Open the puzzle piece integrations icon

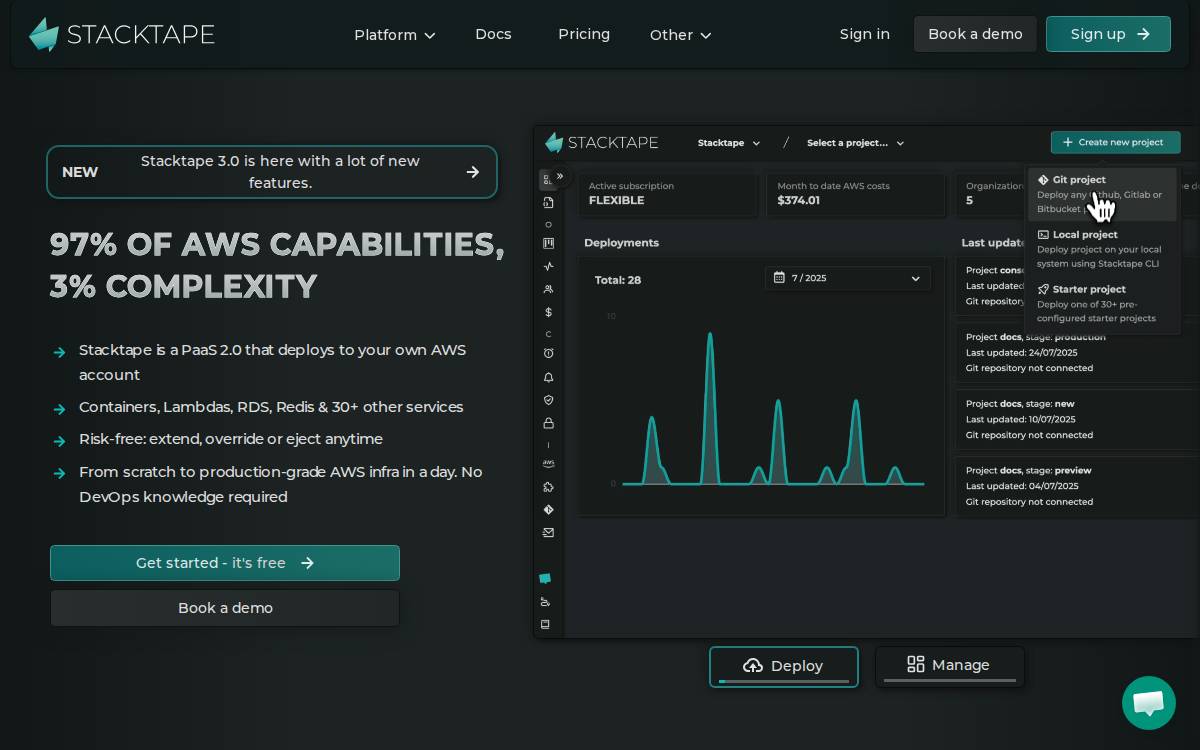coord(548,487)
